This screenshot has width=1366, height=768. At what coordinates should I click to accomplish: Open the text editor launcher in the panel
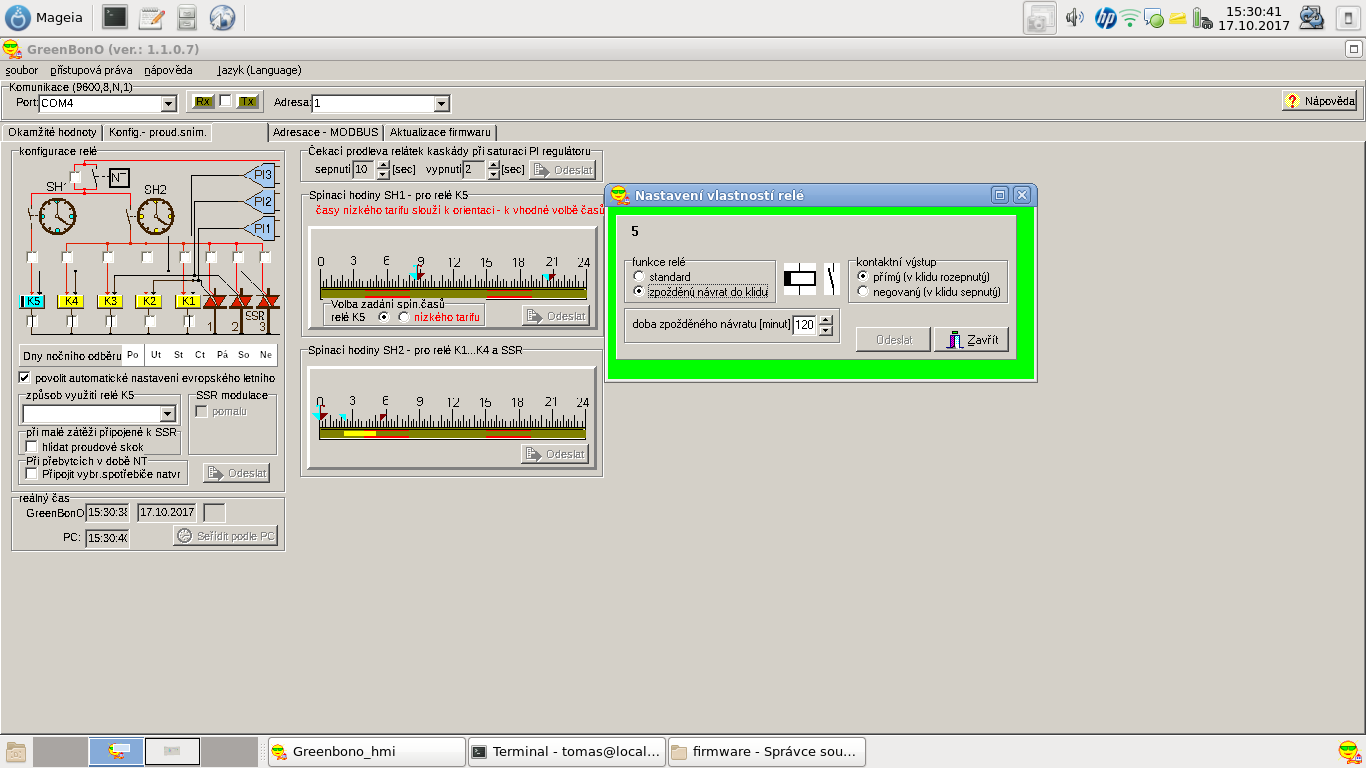point(151,17)
